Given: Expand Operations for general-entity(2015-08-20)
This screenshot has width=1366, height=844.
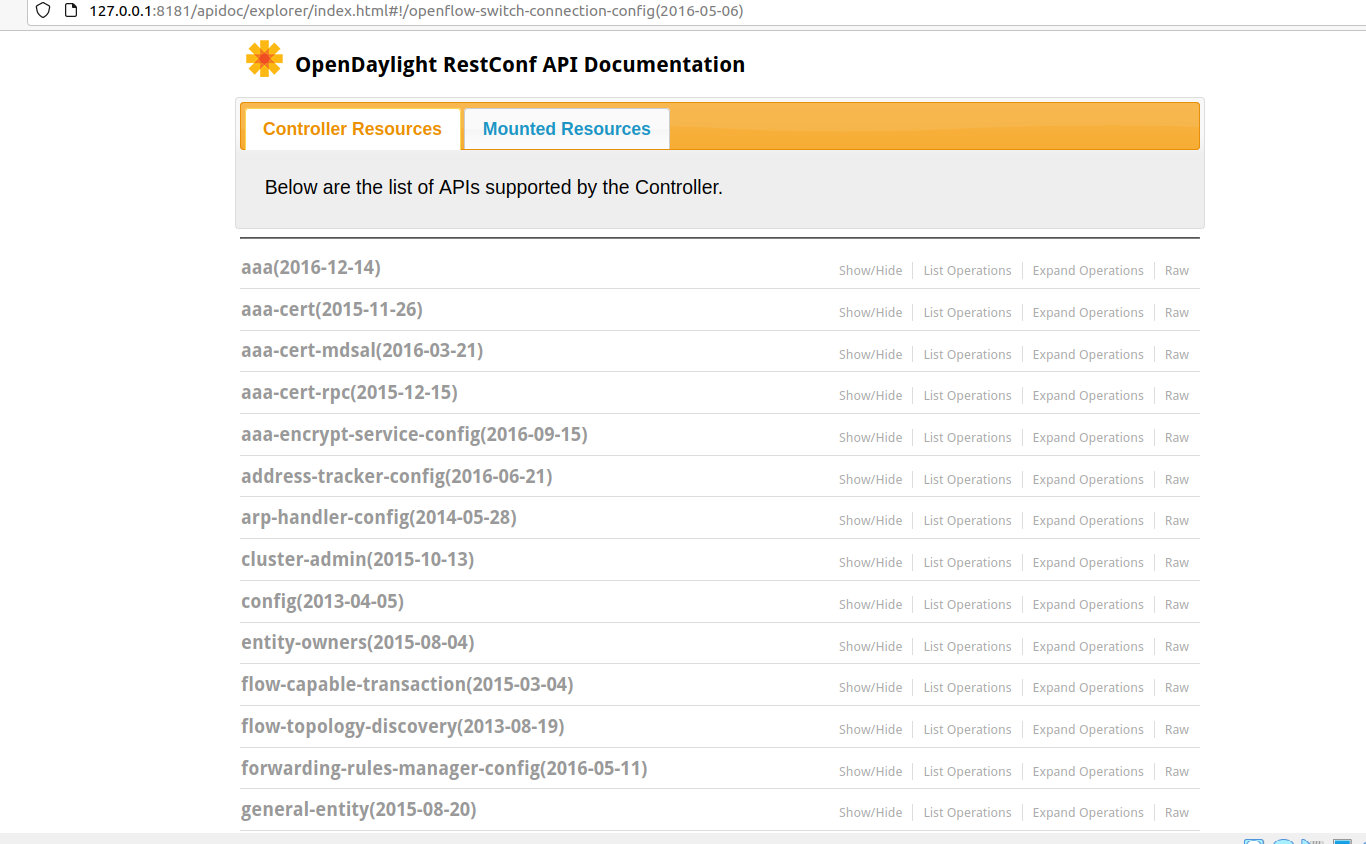Looking at the screenshot, I should tap(1087, 813).
